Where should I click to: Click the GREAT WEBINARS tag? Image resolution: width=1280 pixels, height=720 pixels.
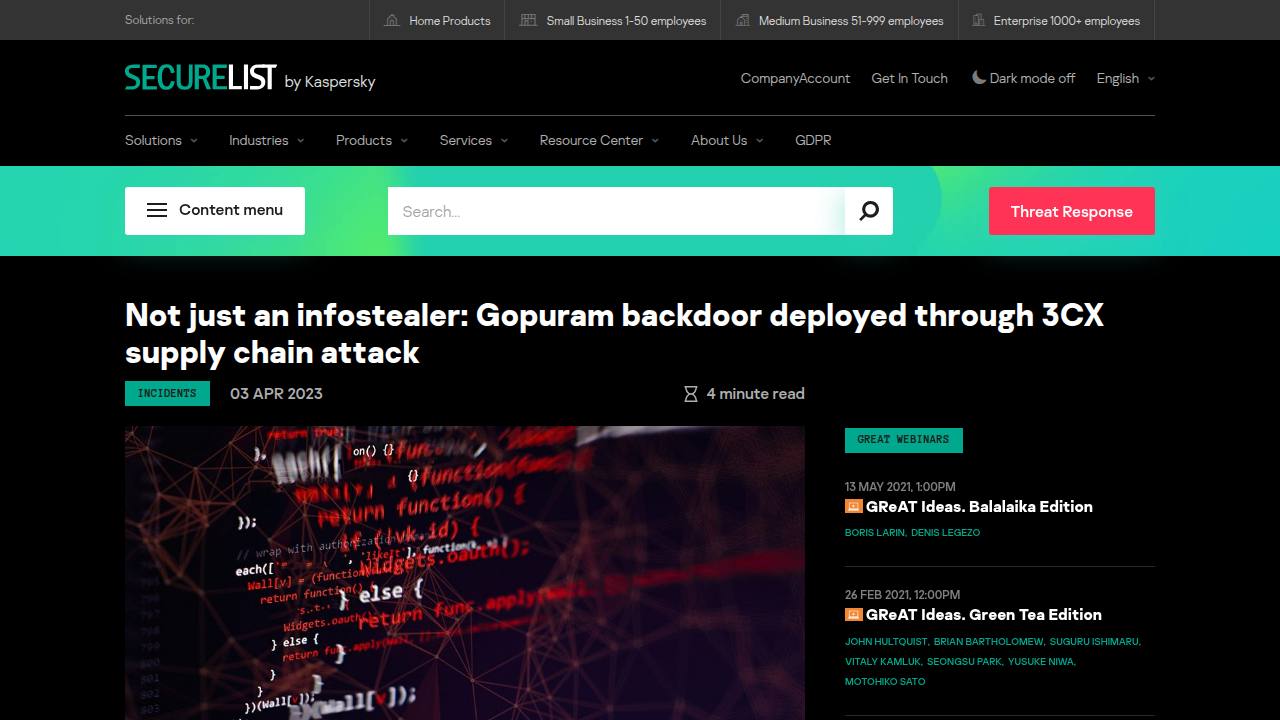(903, 440)
